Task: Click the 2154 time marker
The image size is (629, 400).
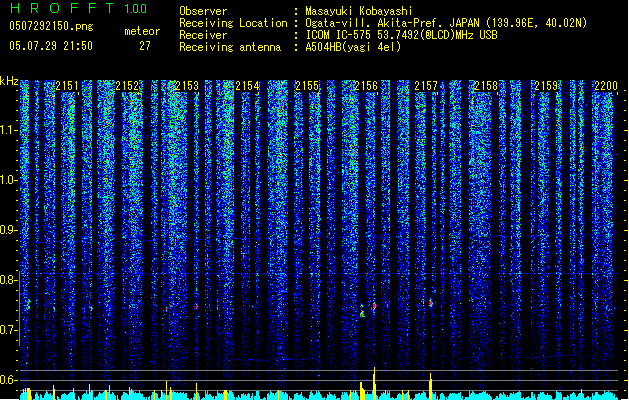Action: tap(247, 86)
